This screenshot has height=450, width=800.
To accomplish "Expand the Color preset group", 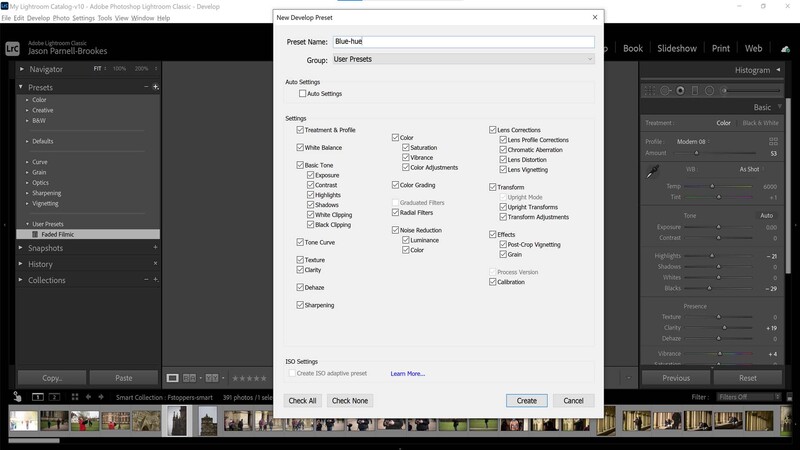I will click(27, 100).
